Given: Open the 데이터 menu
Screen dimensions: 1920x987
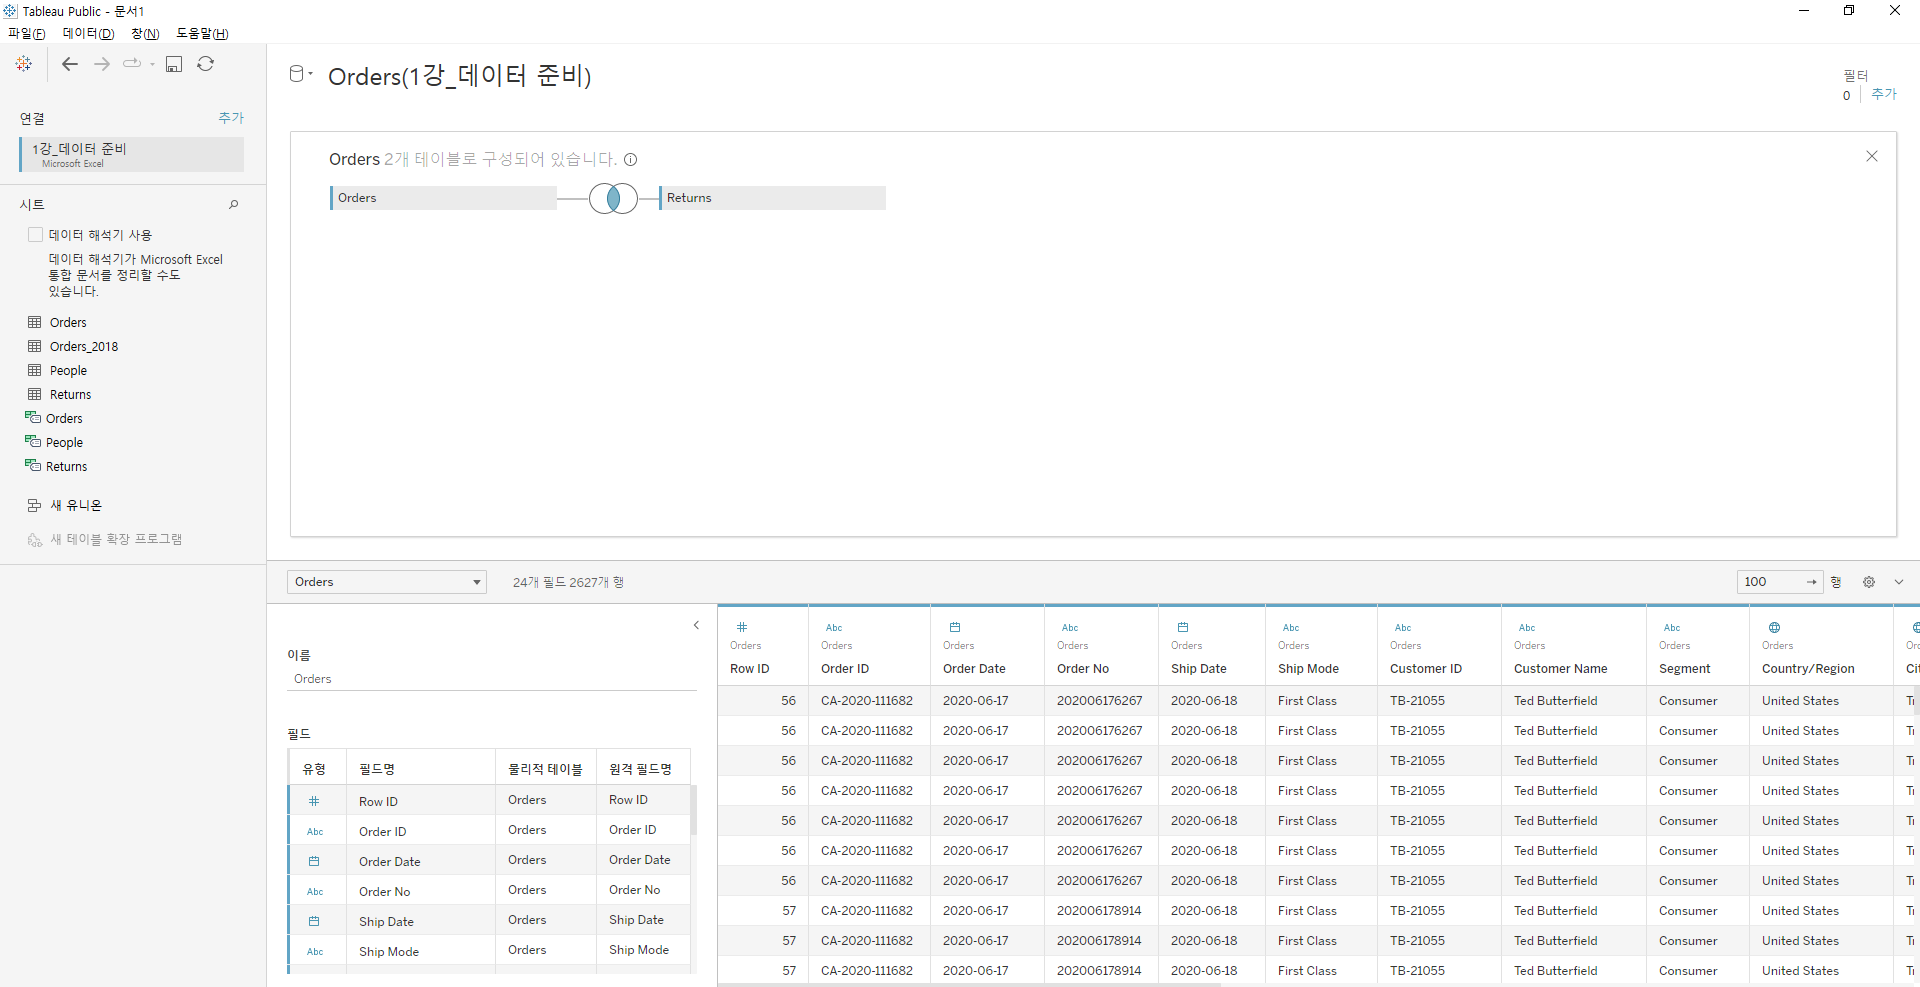Looking at the screenshot, I should click(x=89, y=33).
